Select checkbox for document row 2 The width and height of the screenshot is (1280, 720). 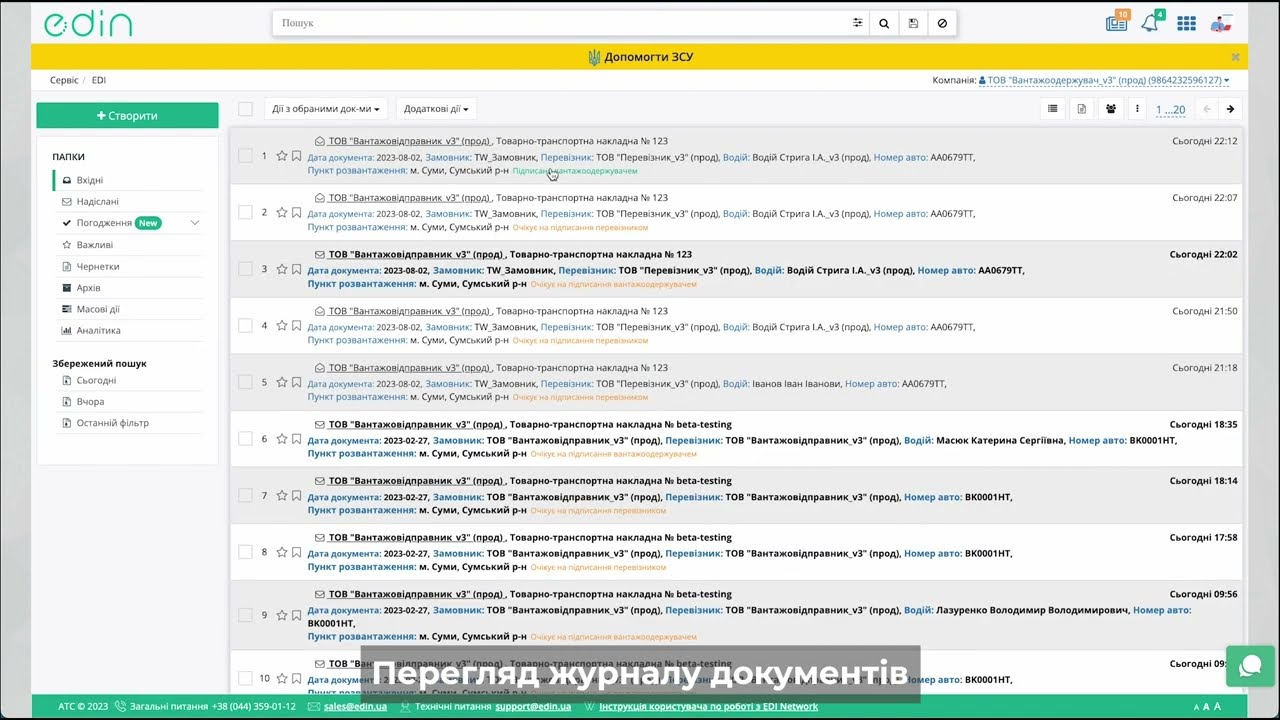pos(245,213)
